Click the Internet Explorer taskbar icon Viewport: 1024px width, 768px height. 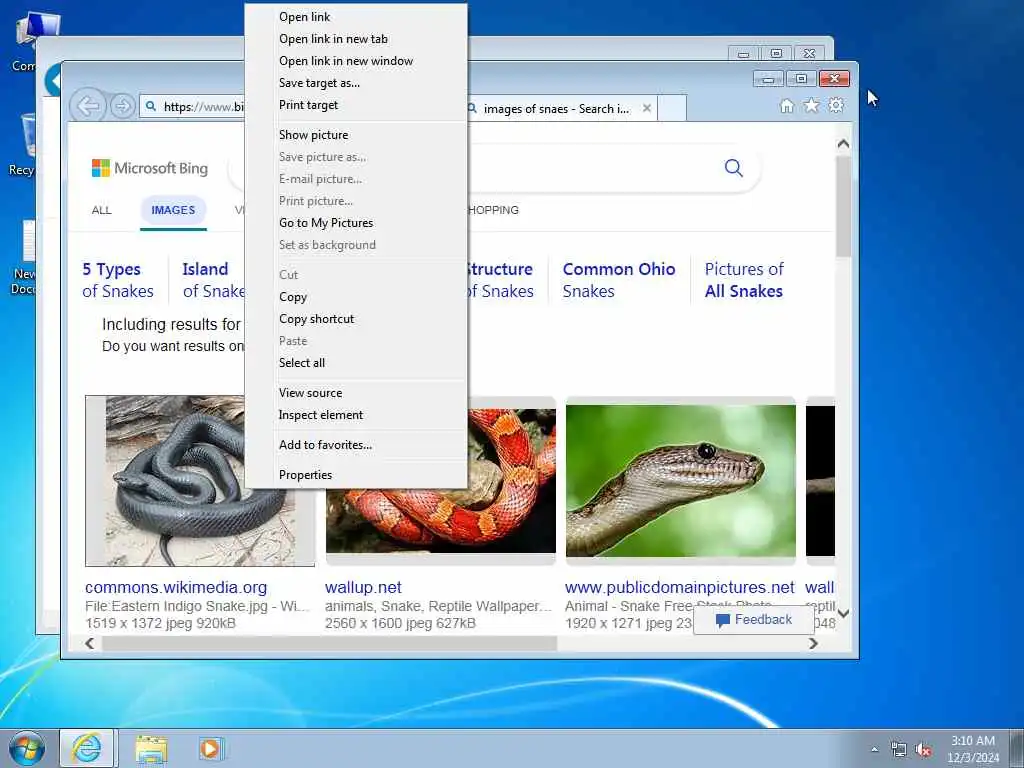[x=87, y=748]
